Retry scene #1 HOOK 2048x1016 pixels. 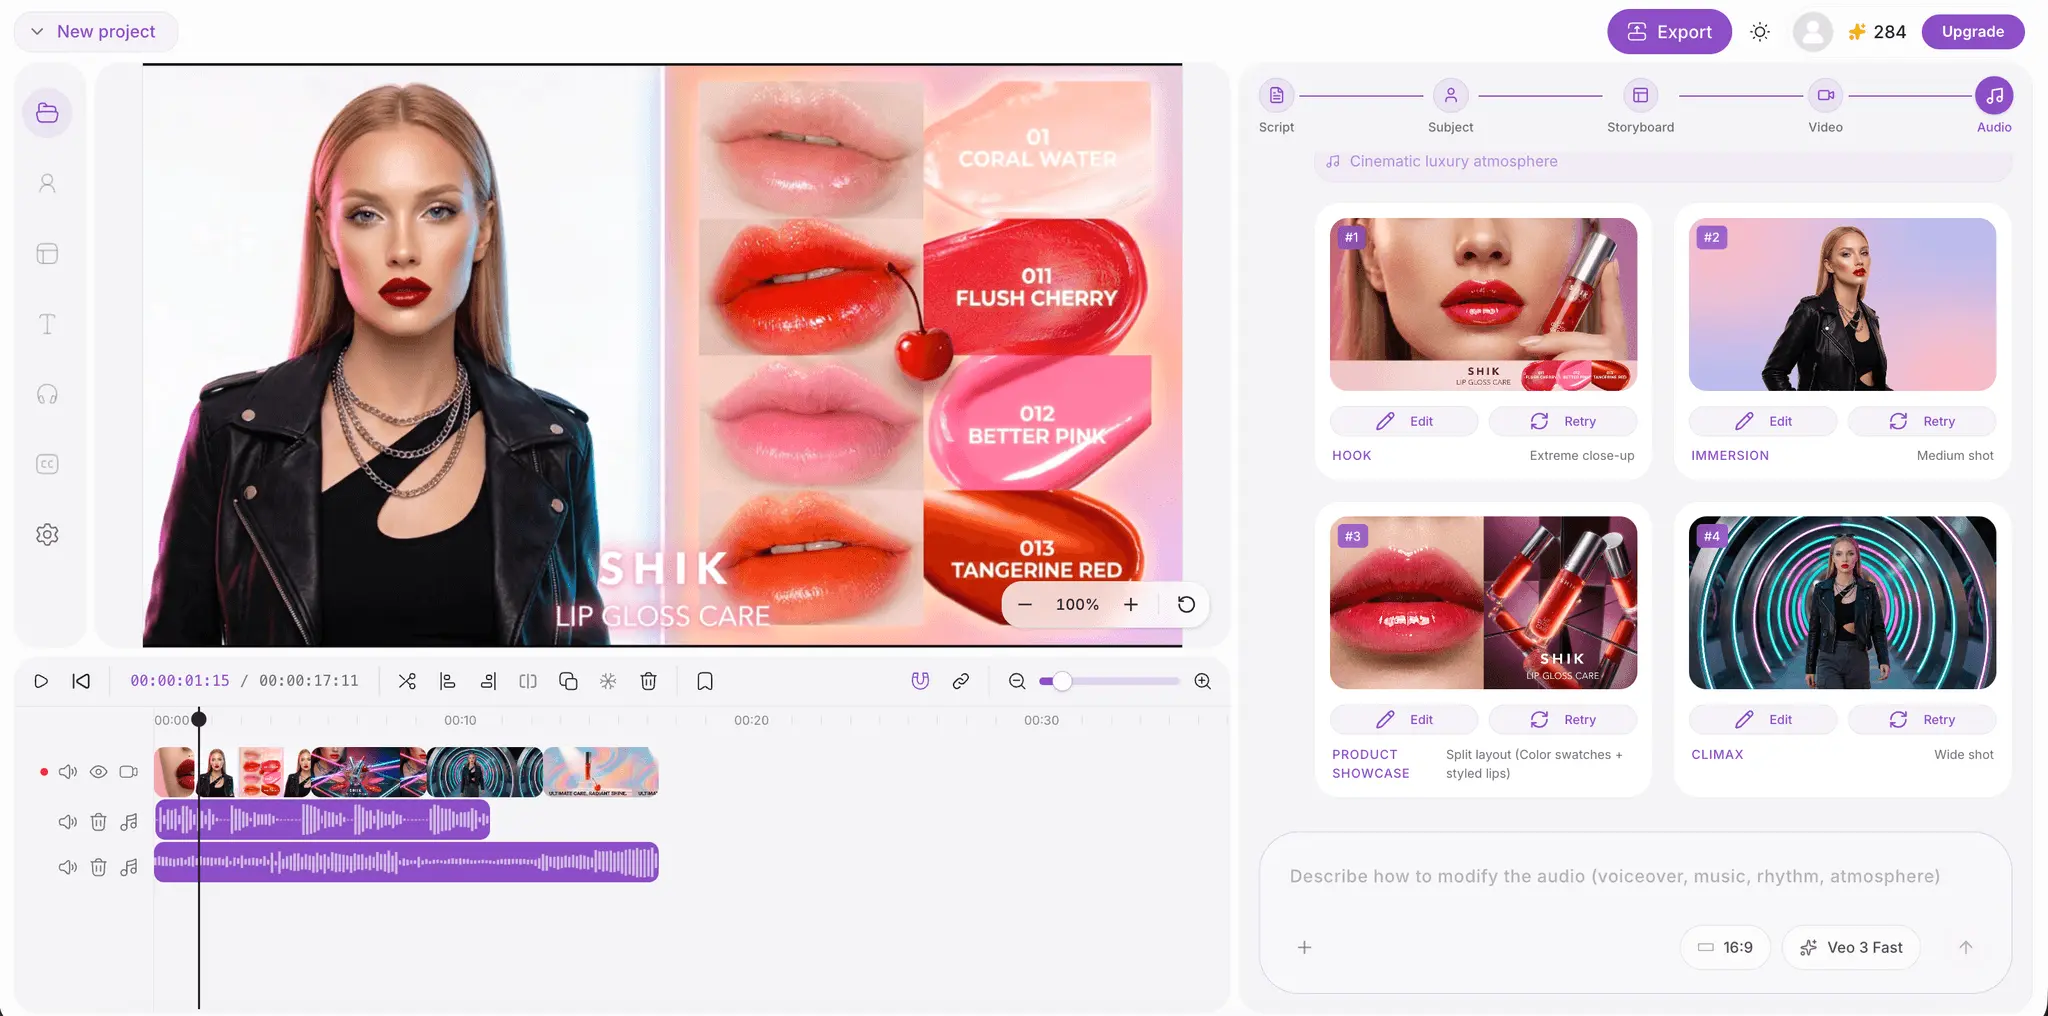[x=1563, y=421]
